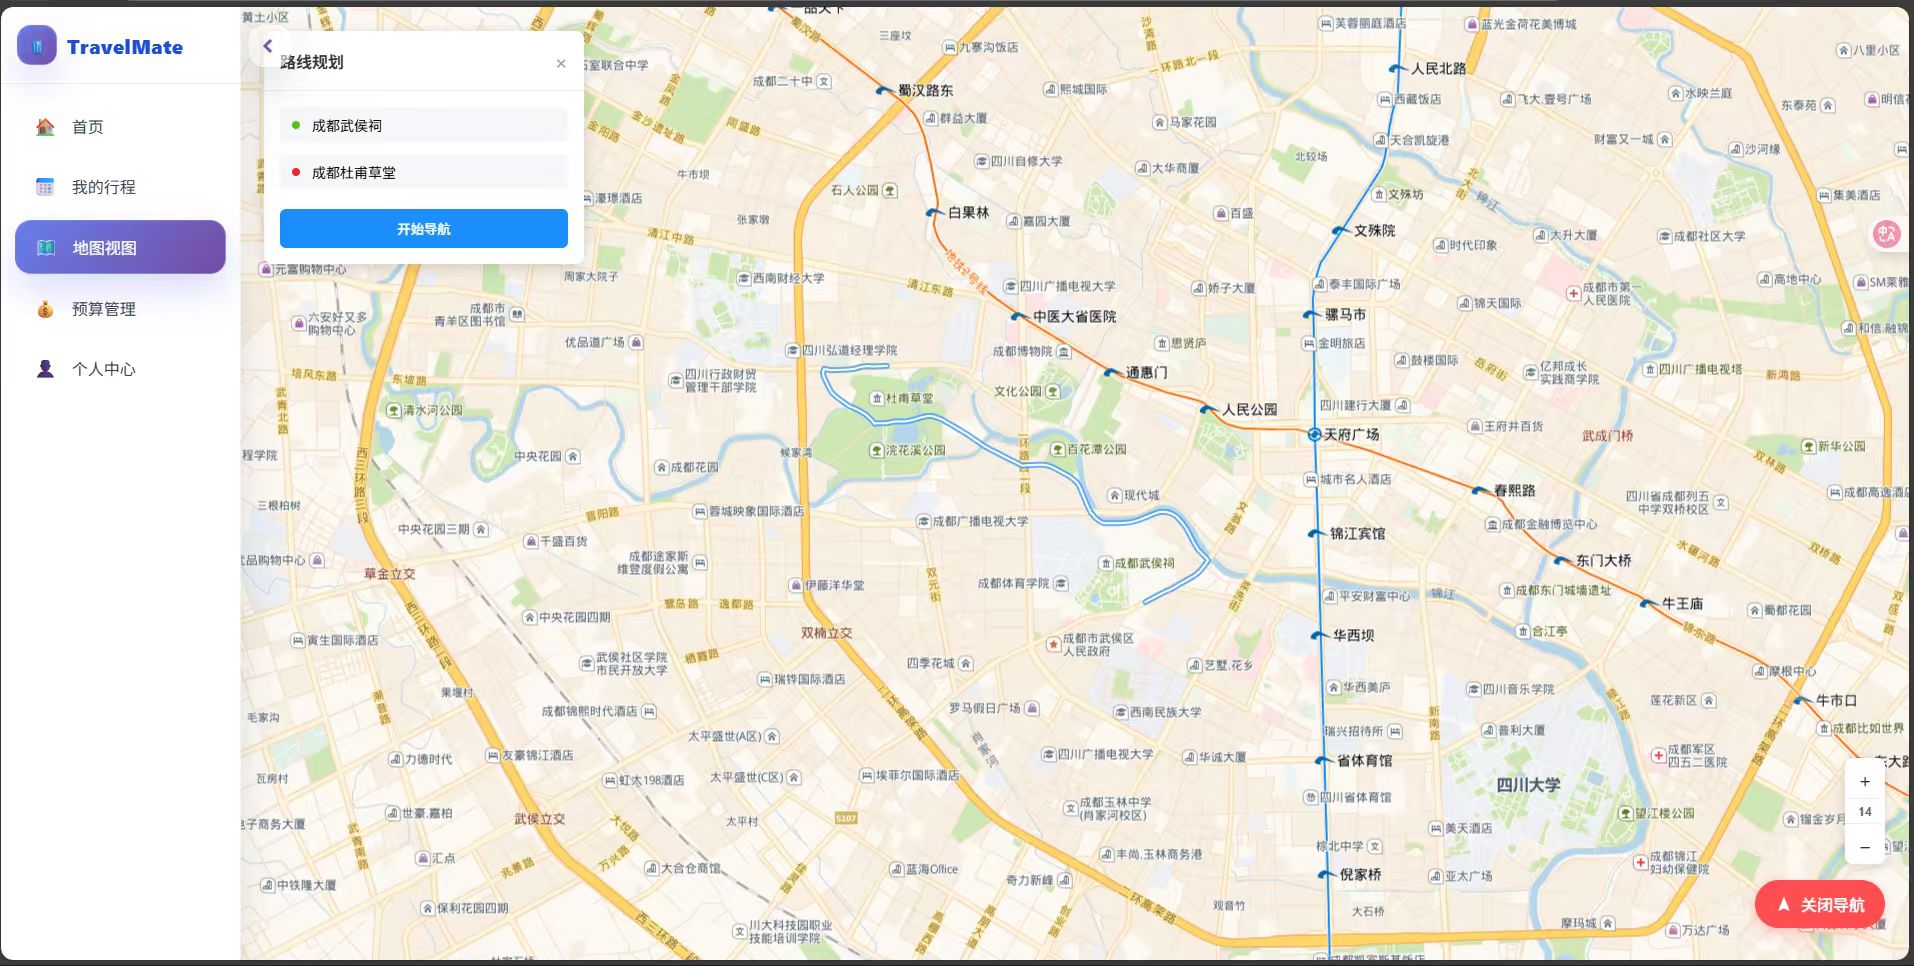Click the pink floating icon at right edge

(1887, 234)
